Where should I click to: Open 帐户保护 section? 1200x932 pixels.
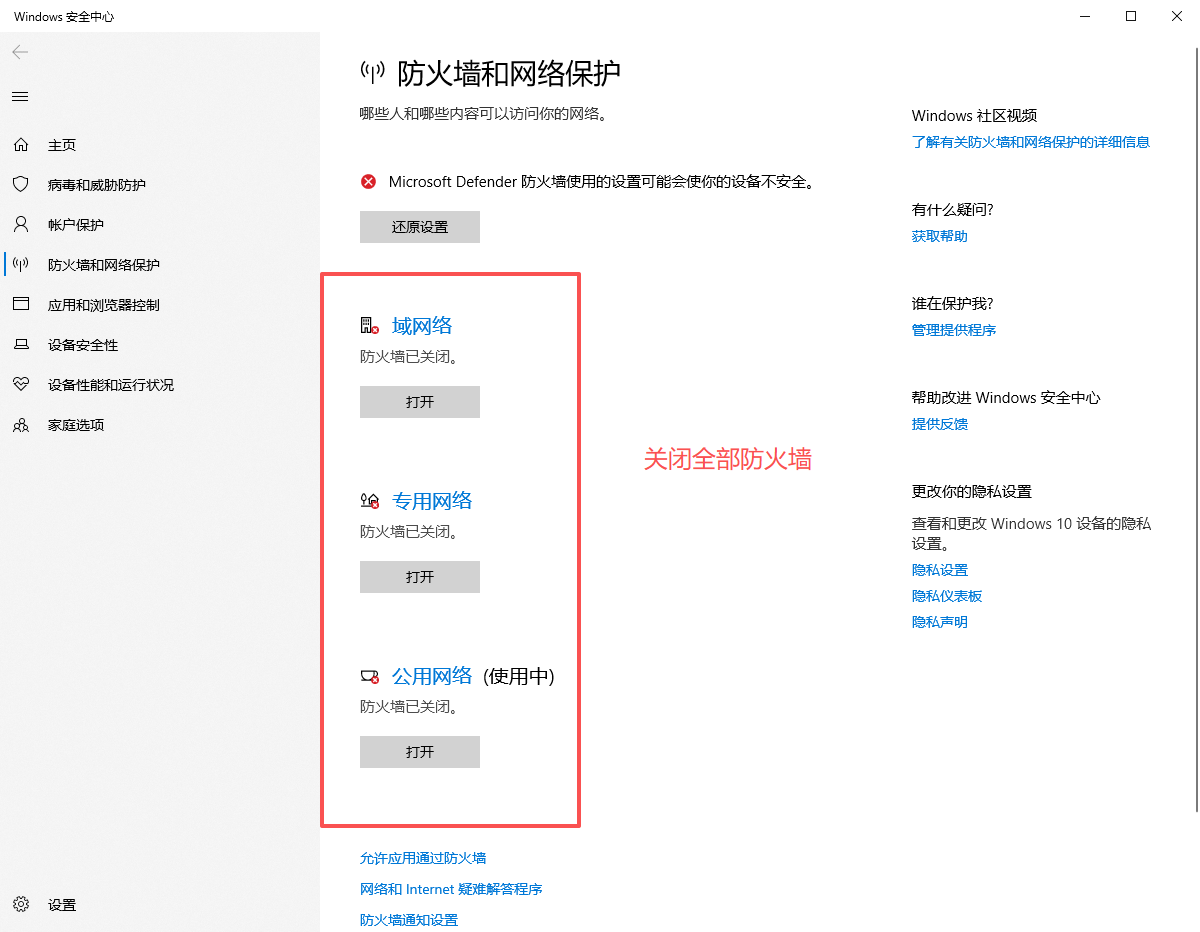(76, 225)
